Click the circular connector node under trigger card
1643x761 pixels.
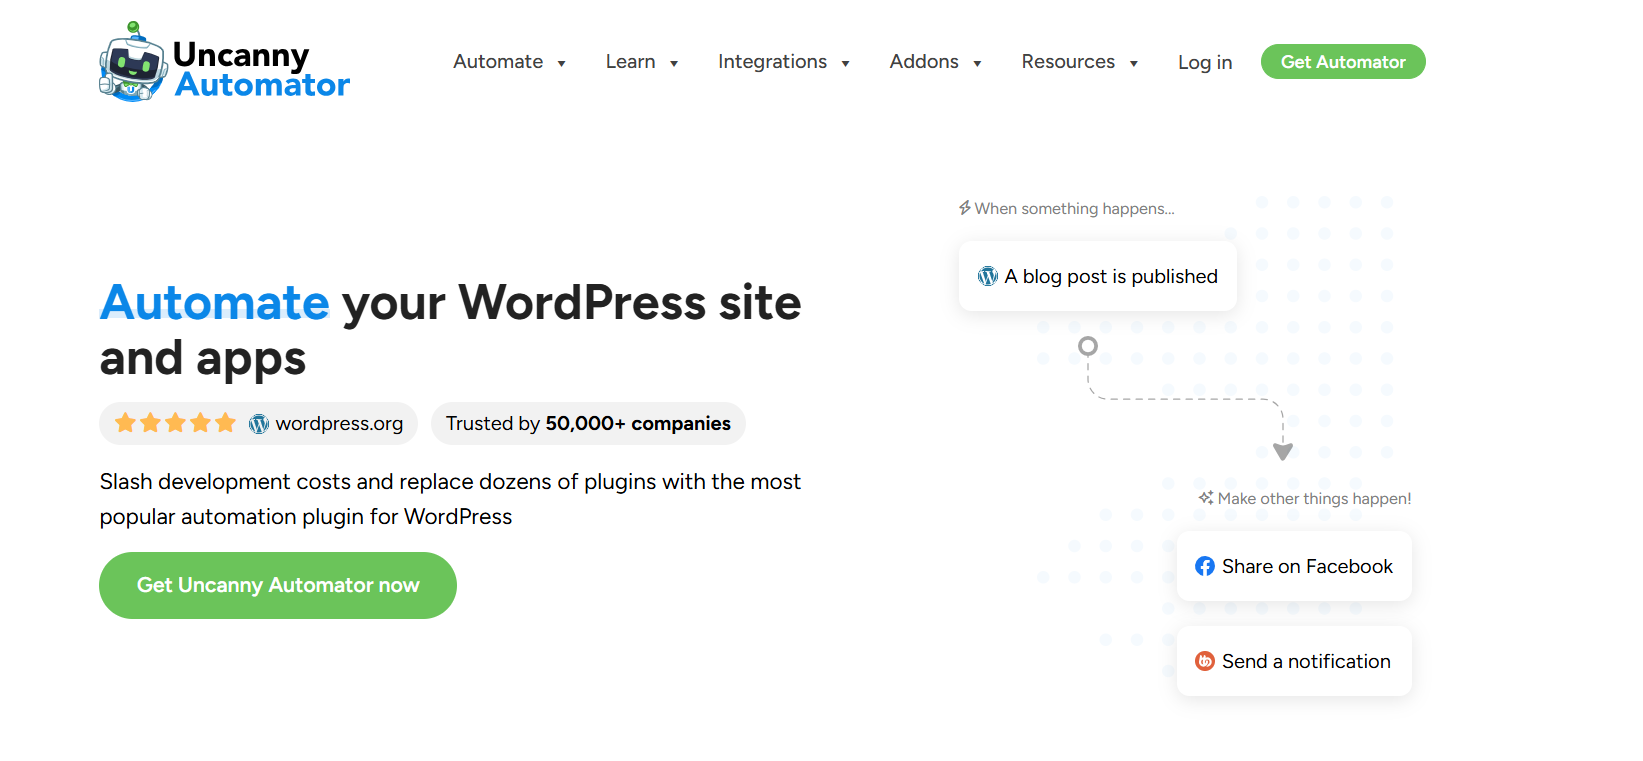(x=1088, y=346)
